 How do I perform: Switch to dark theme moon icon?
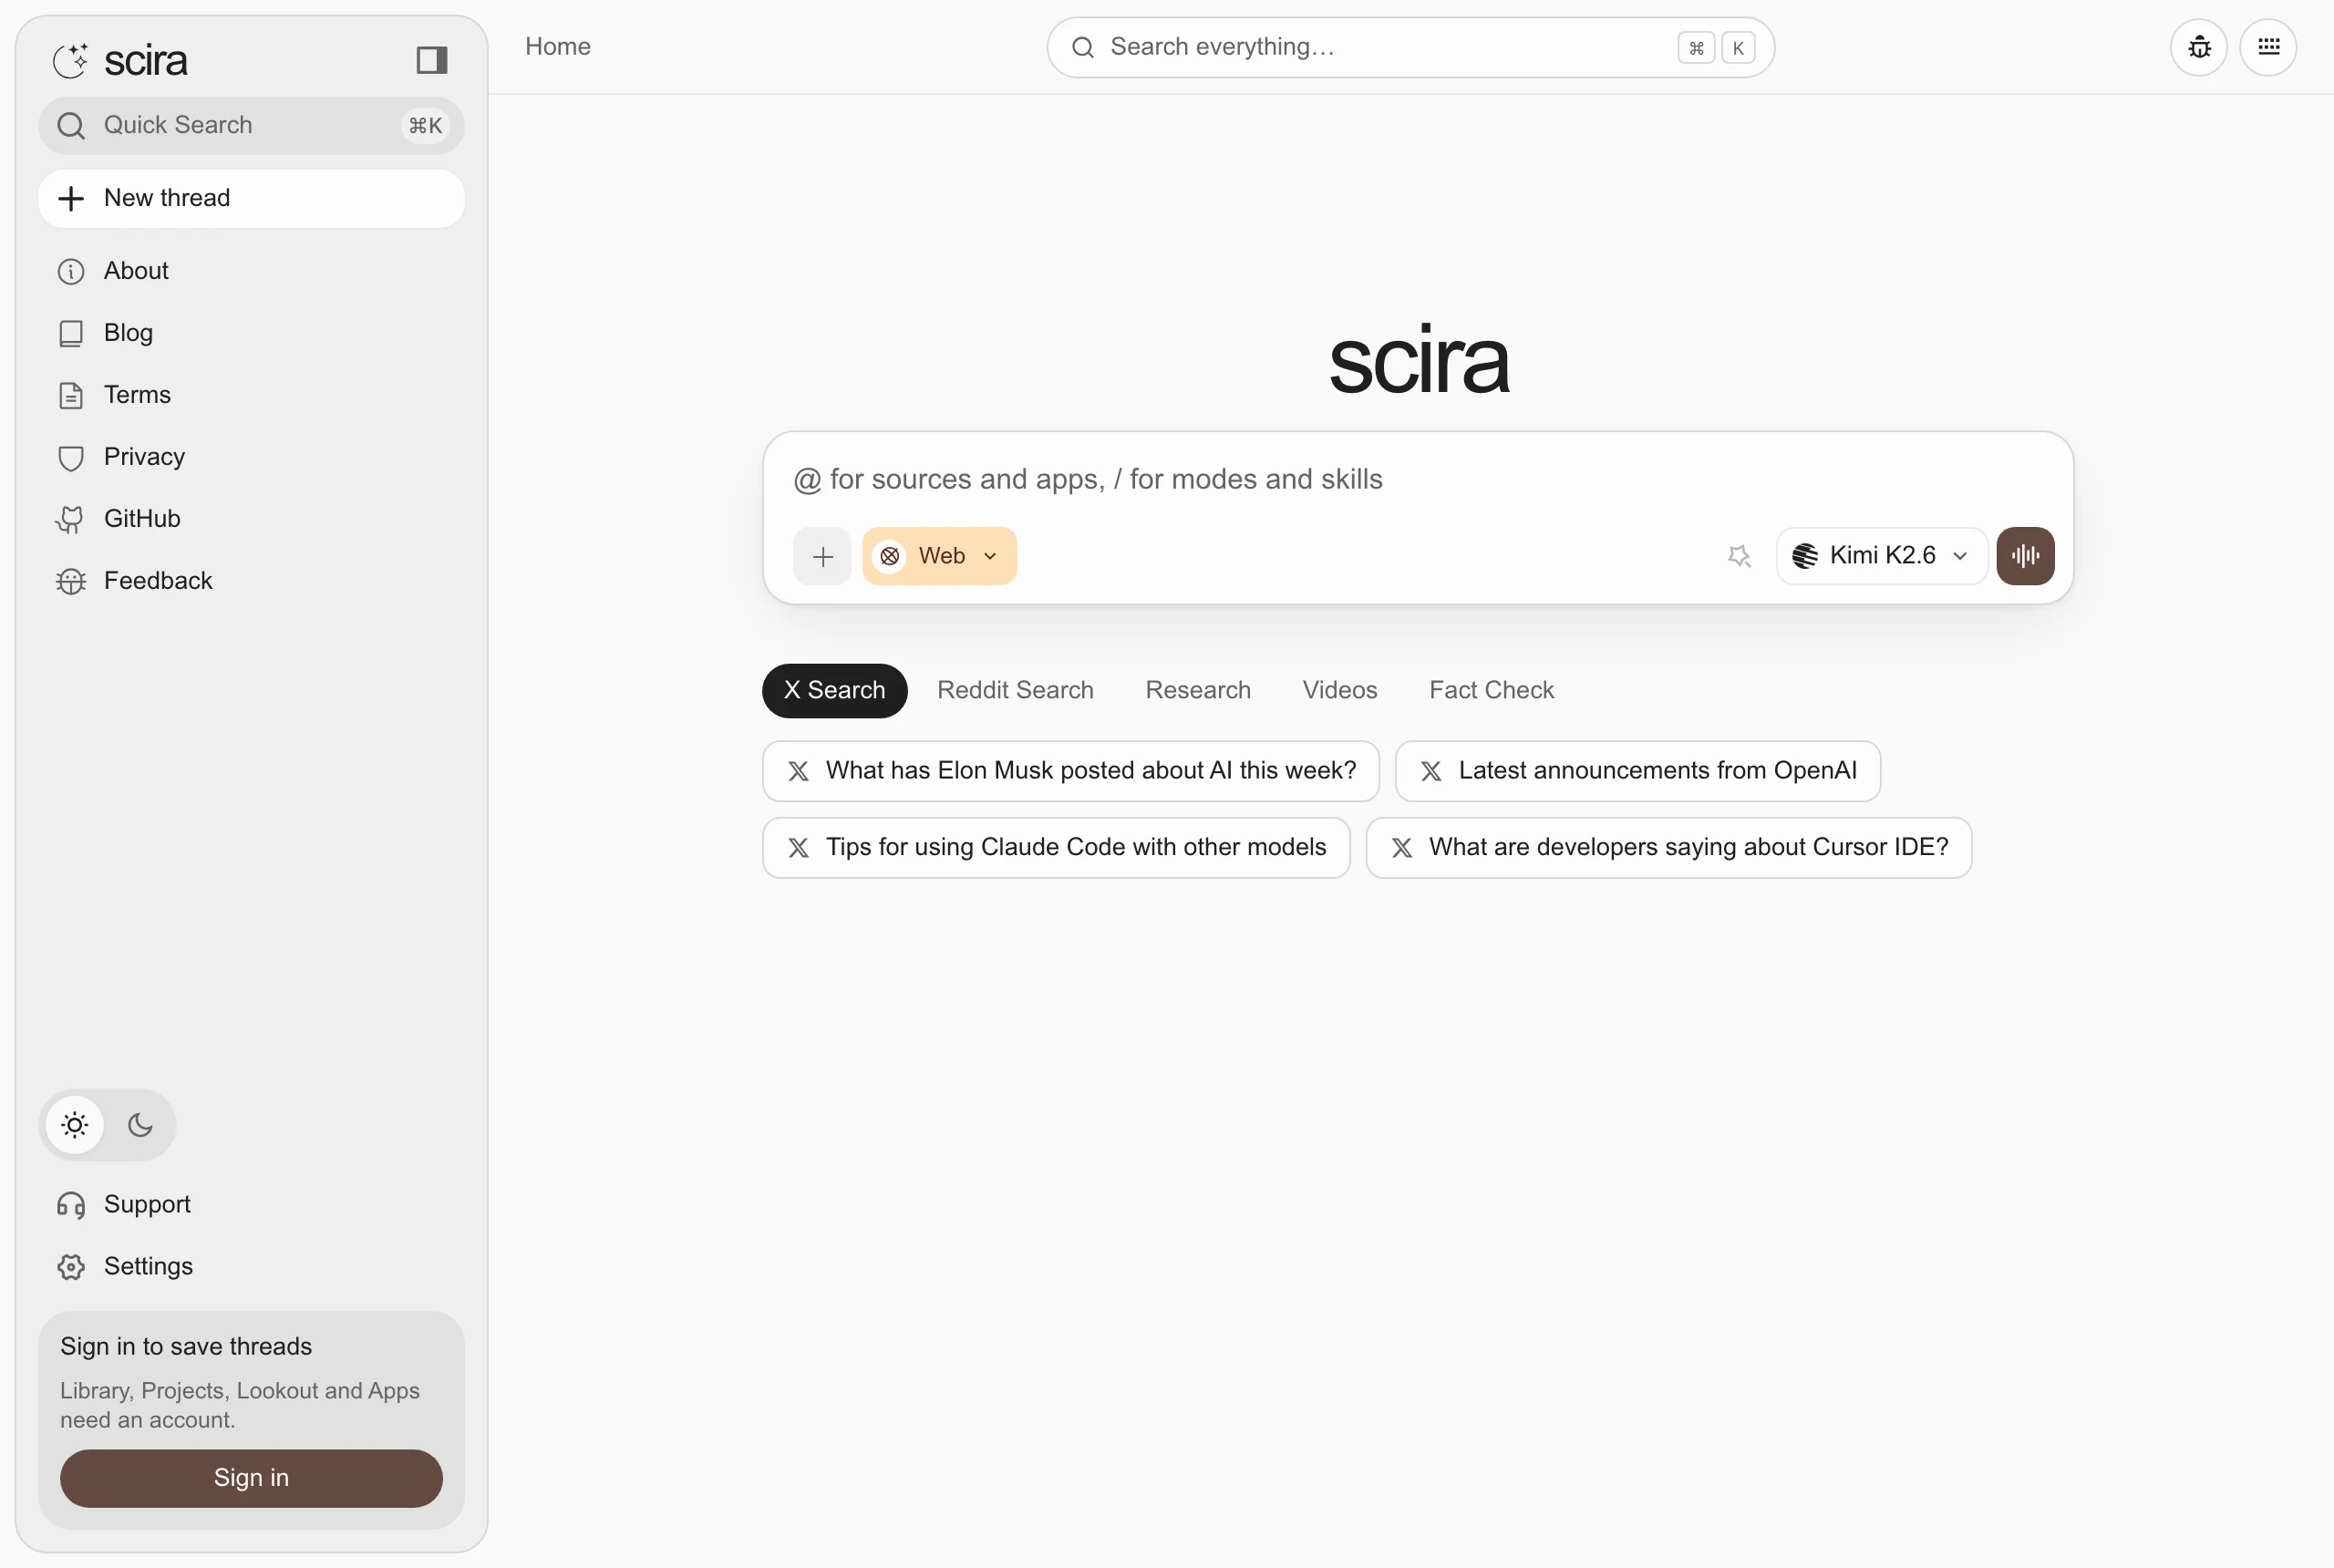(140, 1125)
